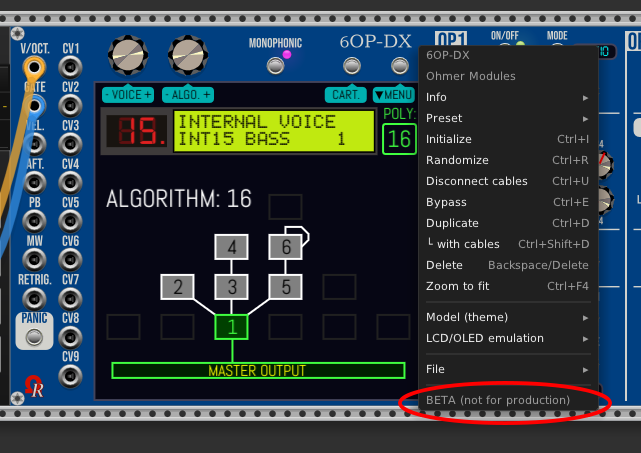Click the CV8 input jack
Image resolution: width=641 pixels, height=453 pixels.
click(x=70, y=337)
